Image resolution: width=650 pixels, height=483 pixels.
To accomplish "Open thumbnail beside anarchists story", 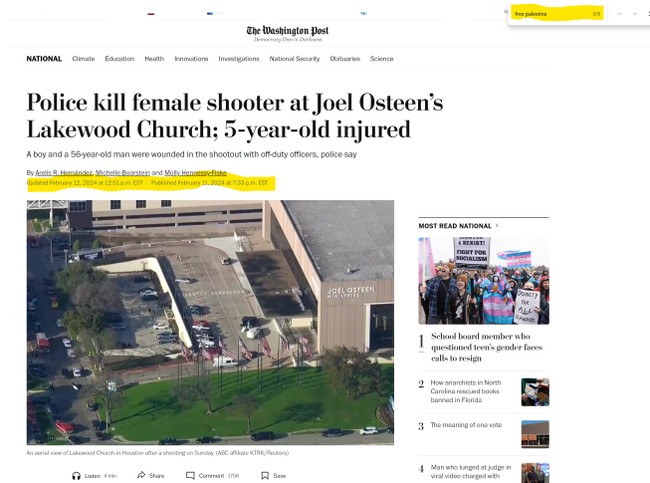I will (535, 392).
